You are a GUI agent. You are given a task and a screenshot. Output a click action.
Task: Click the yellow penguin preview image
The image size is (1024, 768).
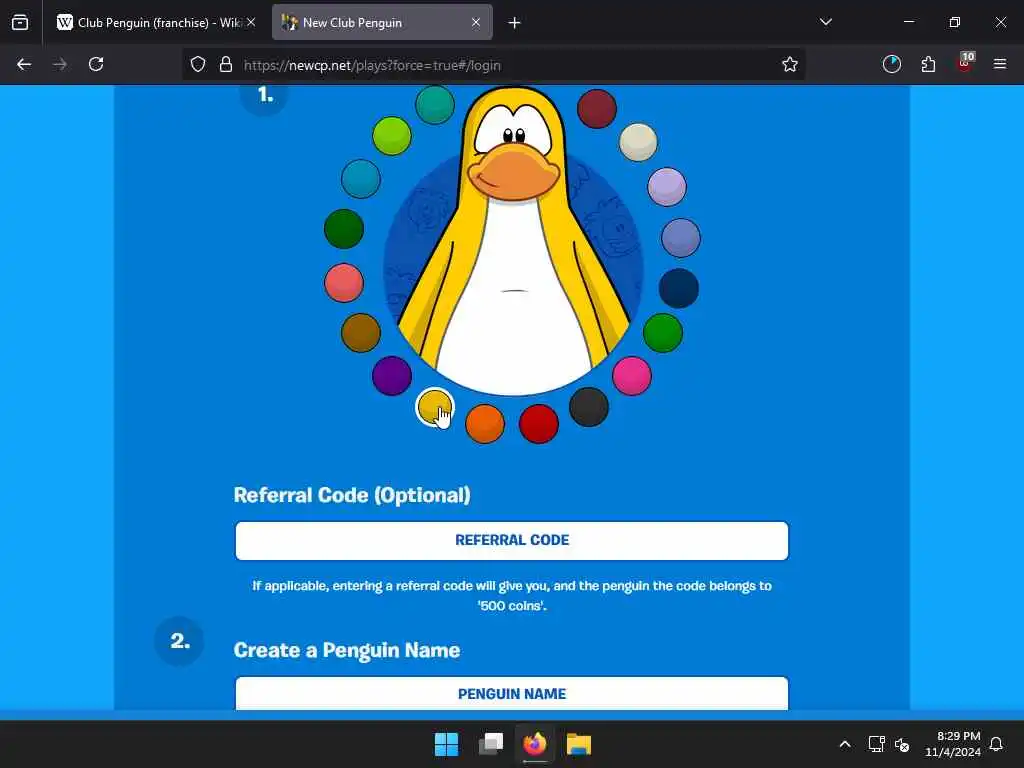click(x=514, y=242)
